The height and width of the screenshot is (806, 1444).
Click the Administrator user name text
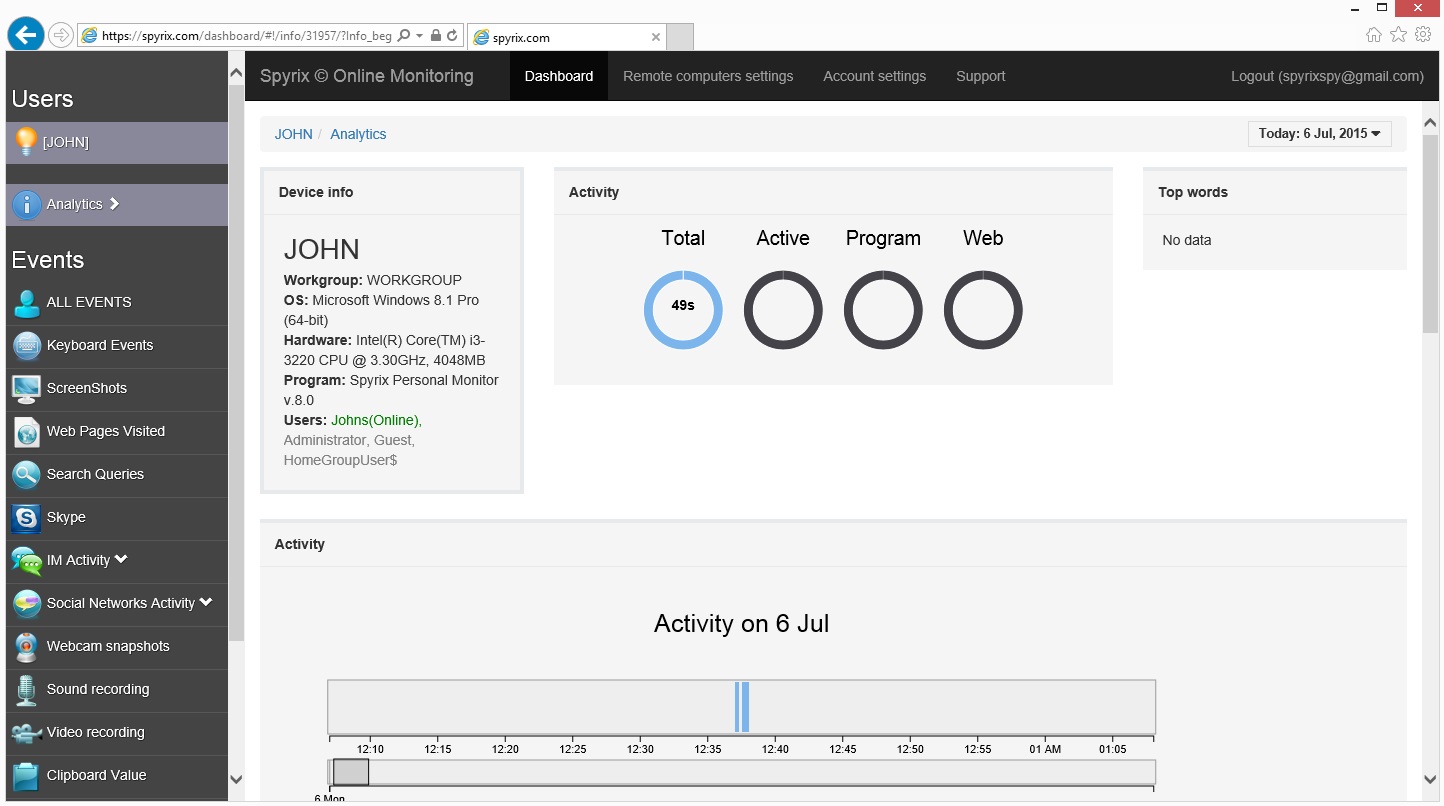(x=325, y=440)
